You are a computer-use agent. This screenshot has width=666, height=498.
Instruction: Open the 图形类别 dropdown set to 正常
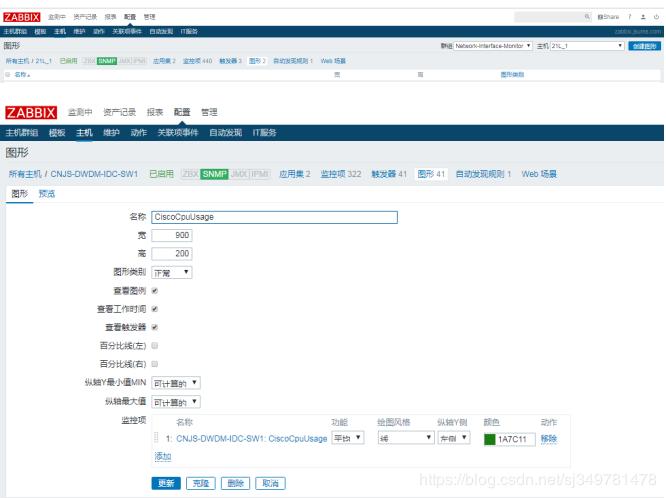pyautogui.click(x=172, y=272)
